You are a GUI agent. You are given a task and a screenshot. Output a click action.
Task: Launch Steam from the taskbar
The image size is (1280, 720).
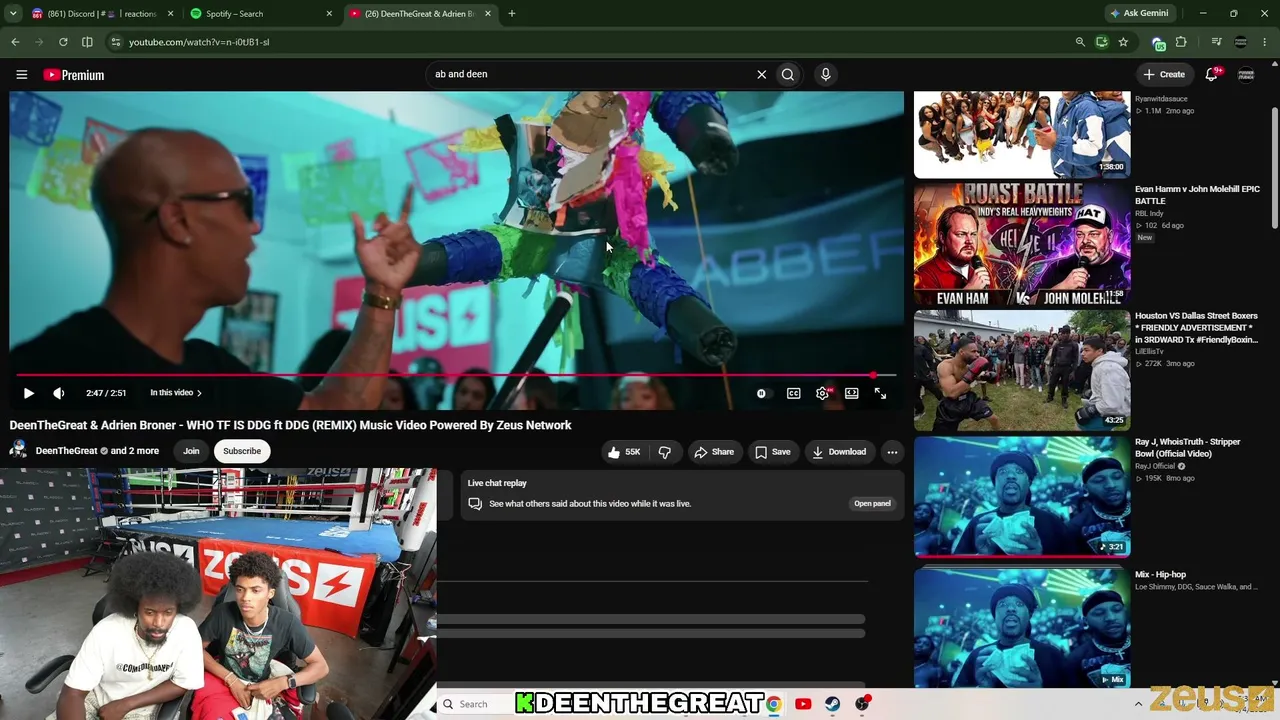point(832,704)
